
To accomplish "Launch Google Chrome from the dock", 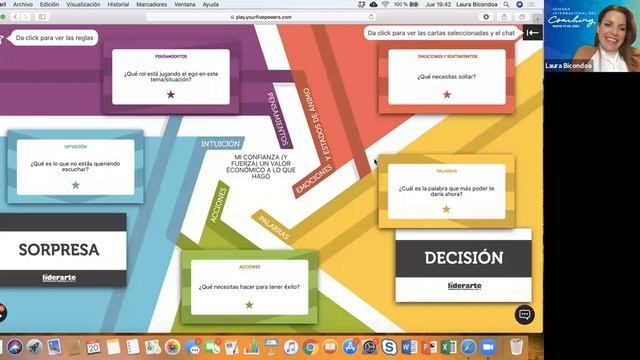I will point(310,347).
